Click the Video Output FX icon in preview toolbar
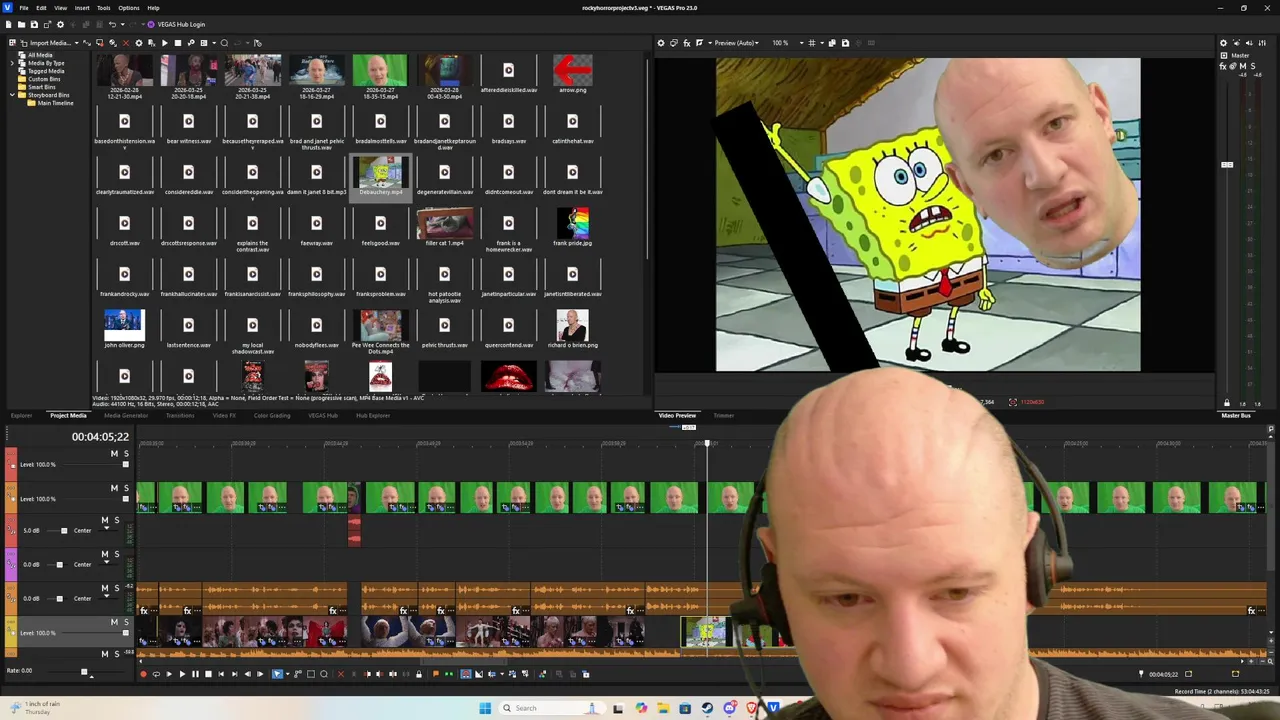 pos(686,43)
